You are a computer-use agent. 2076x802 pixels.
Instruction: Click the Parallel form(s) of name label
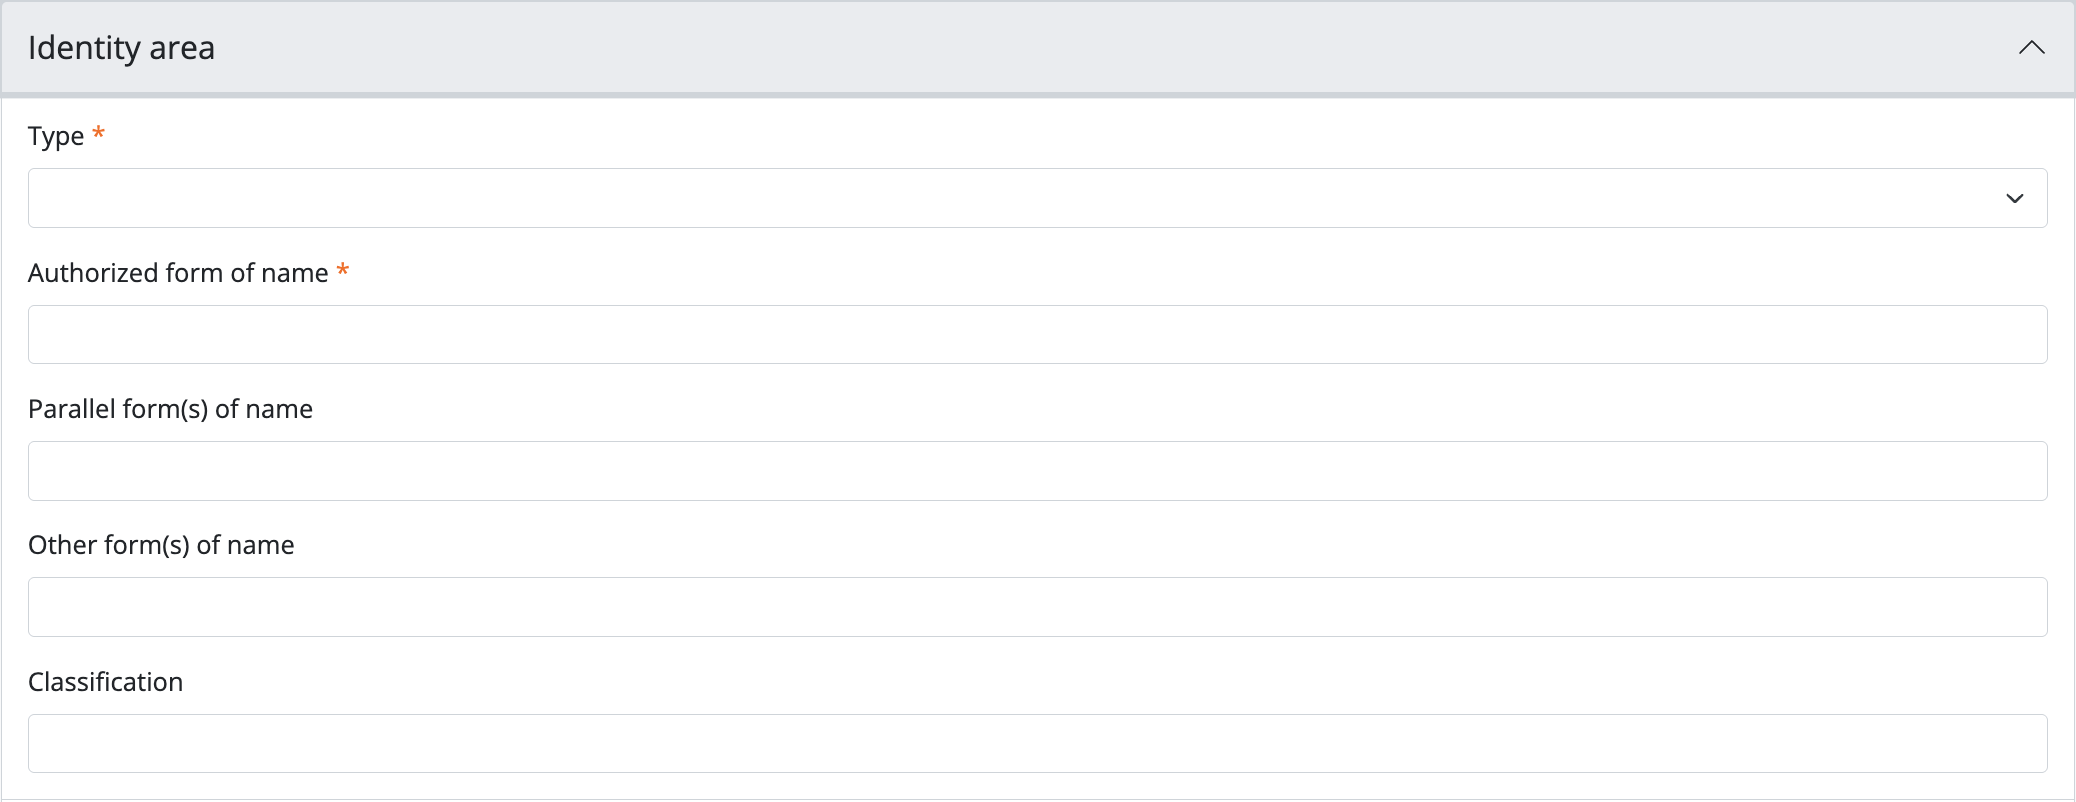[x=170, y=409]
